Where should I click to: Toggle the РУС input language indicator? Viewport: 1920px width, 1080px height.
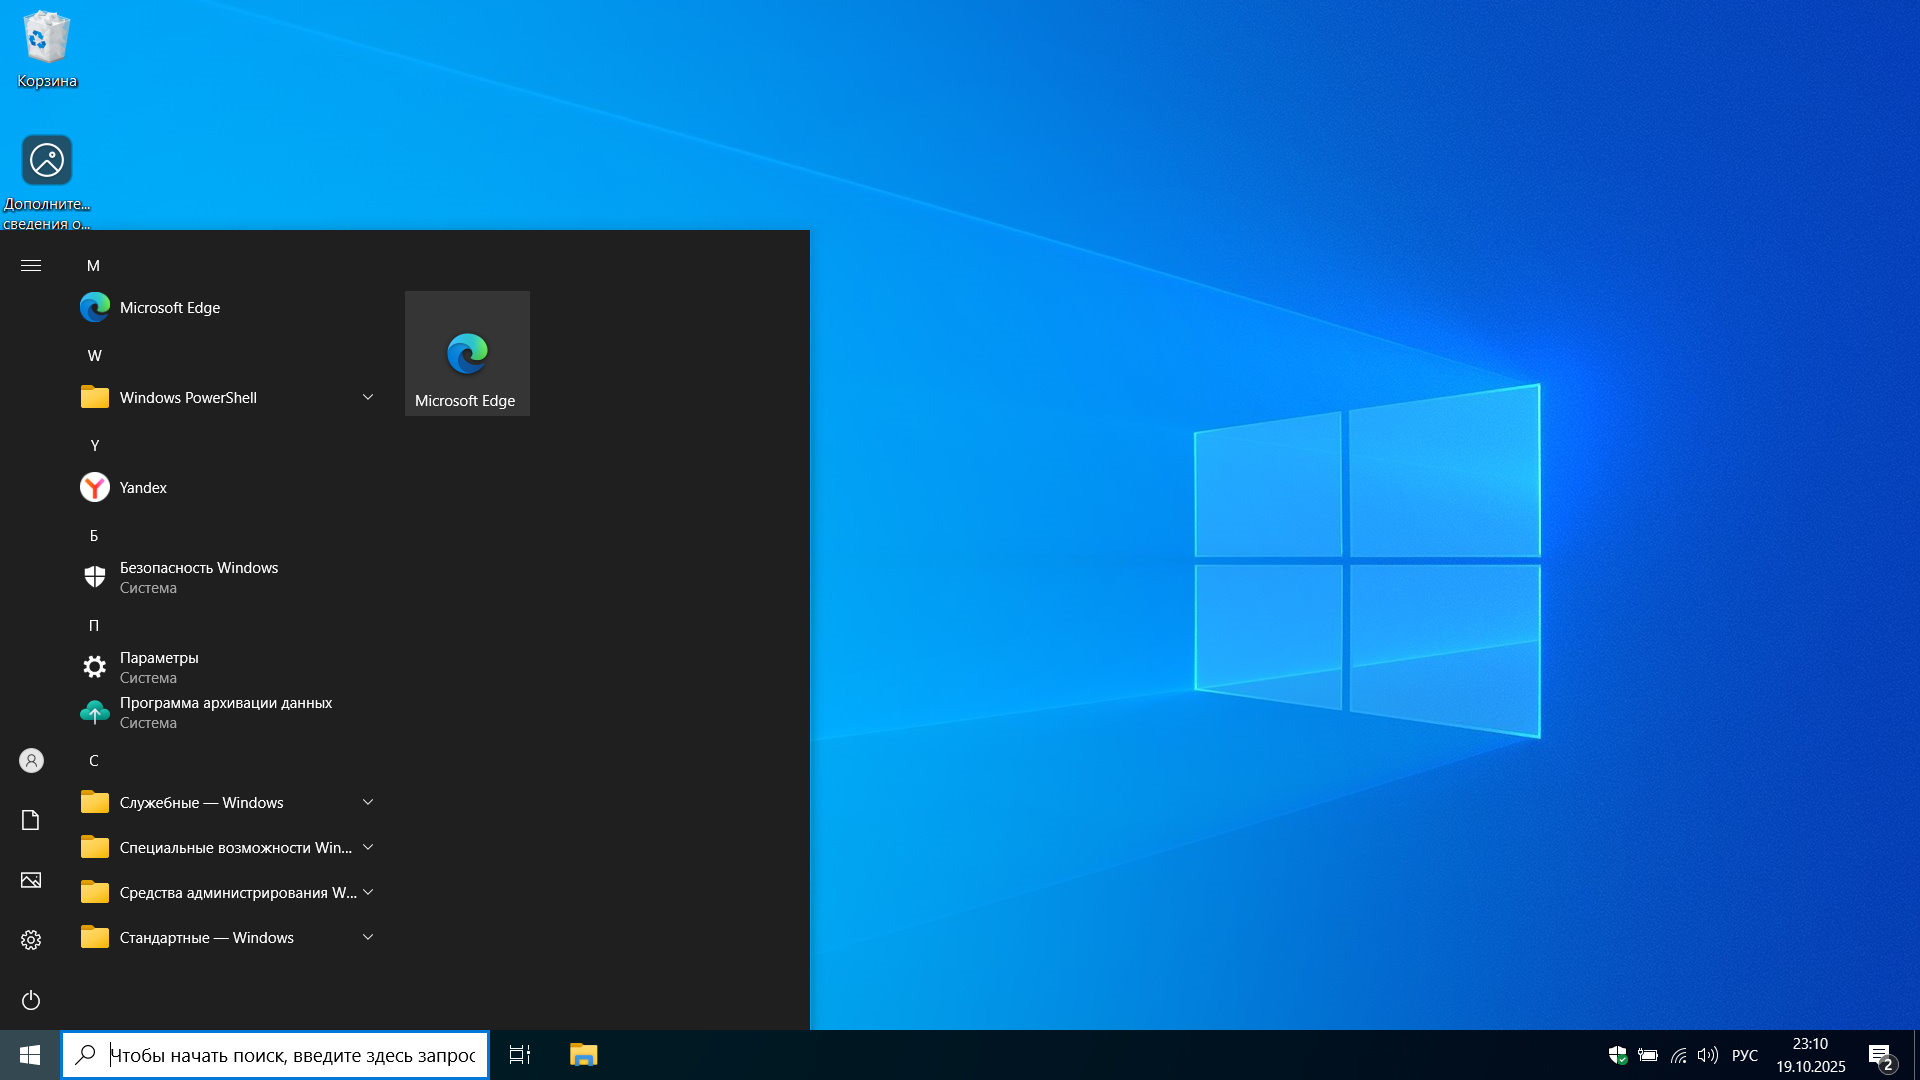click(x=1745, y=1055)
